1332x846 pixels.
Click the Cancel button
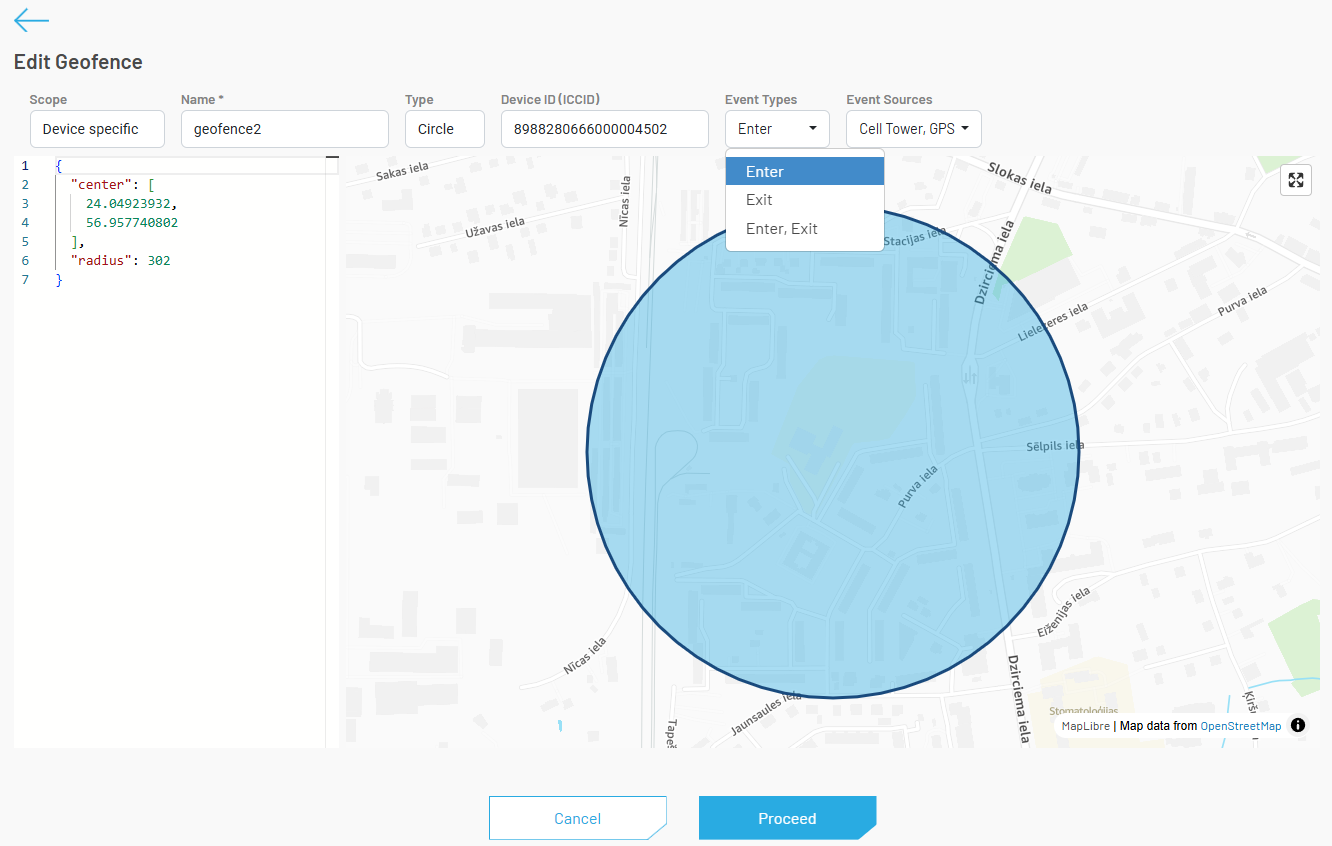tap(578, 818)
